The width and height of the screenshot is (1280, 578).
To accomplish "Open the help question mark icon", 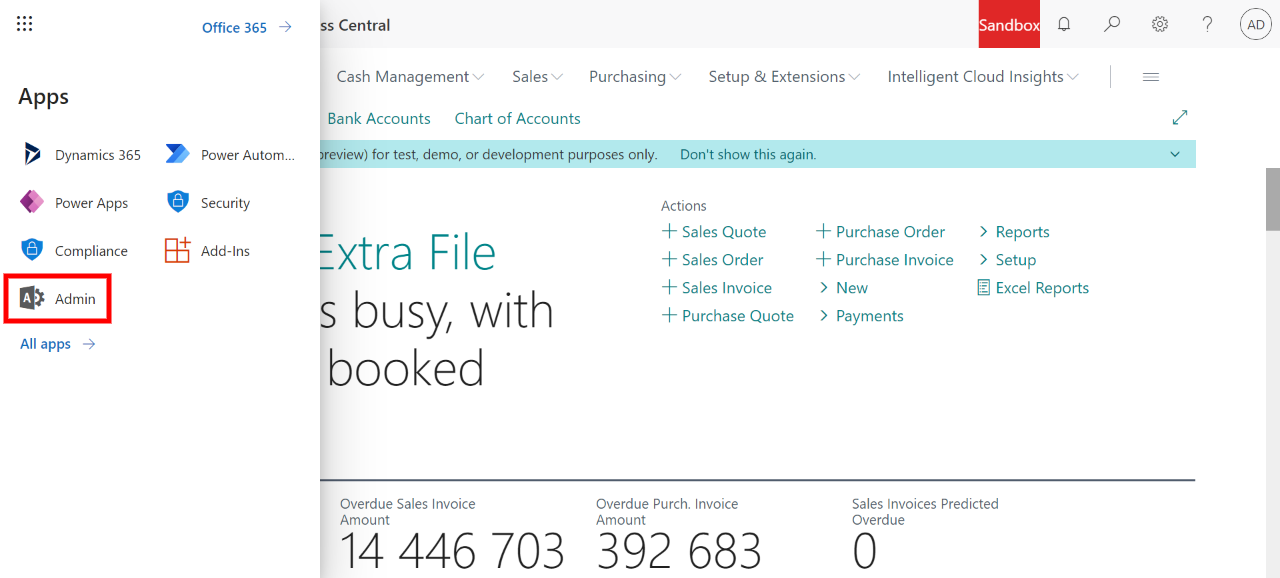I will (1208, 24).
